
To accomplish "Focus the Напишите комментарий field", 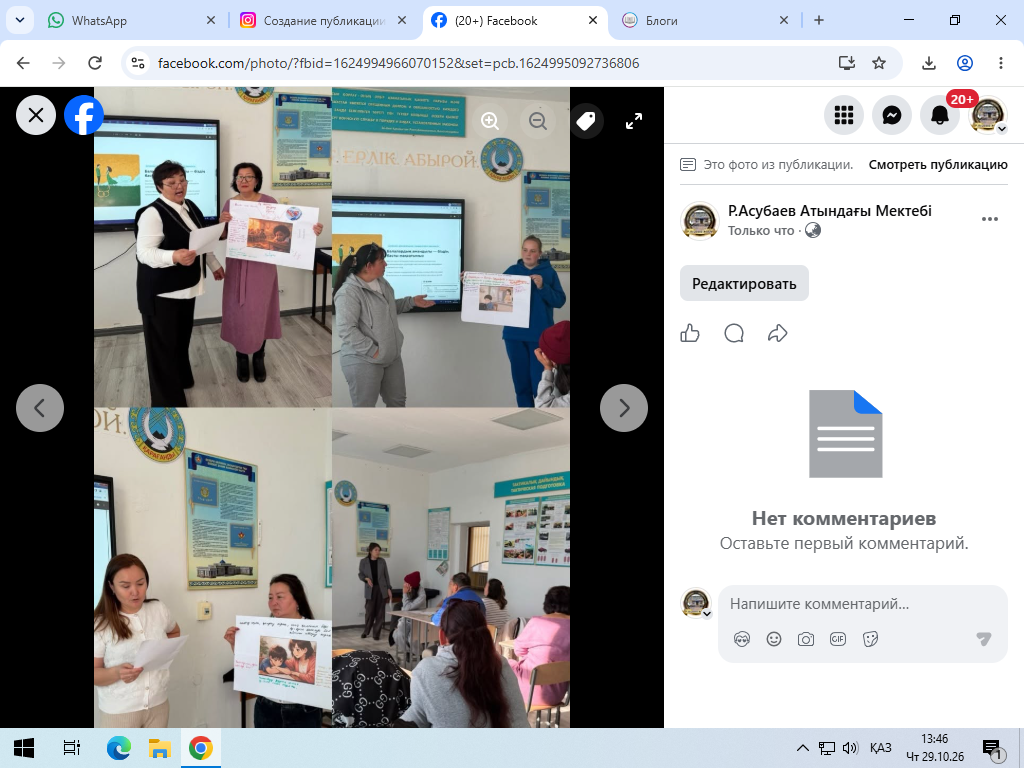I will [862, 604].
